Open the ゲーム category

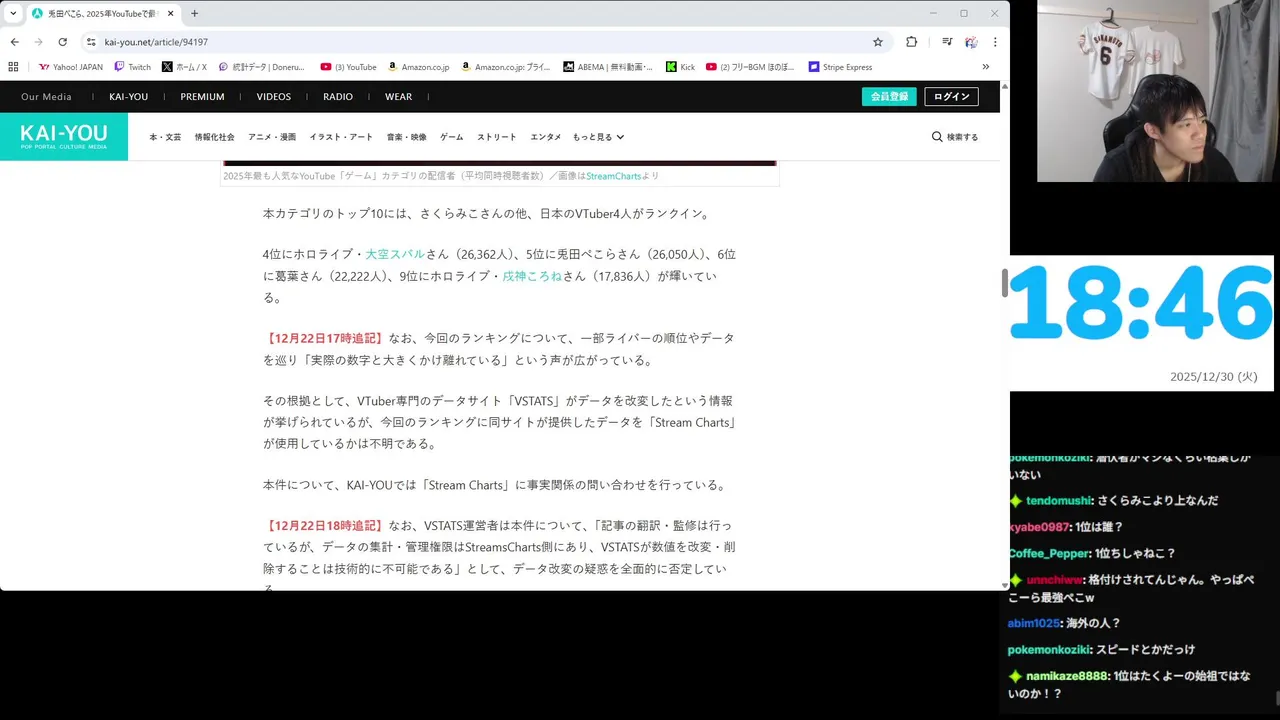(451, 137)
